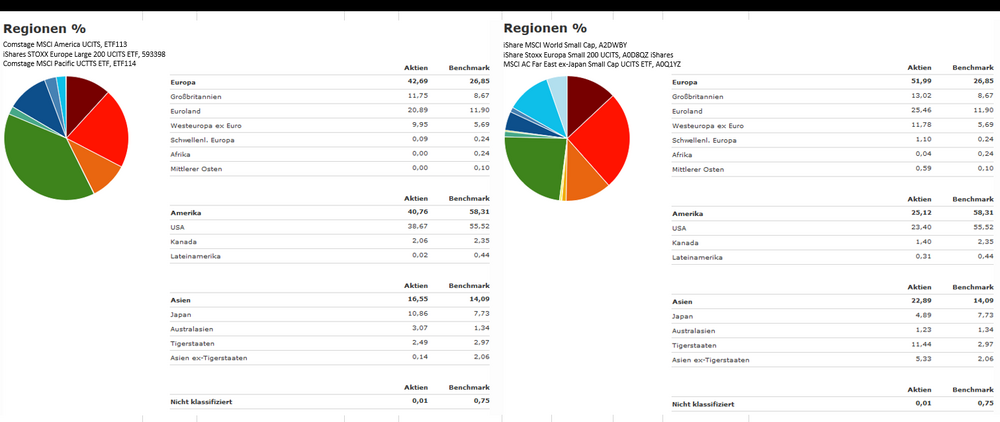Select Schwellenl. Europa value 0,09
1000x422 pixels.
tap(420, 139)
